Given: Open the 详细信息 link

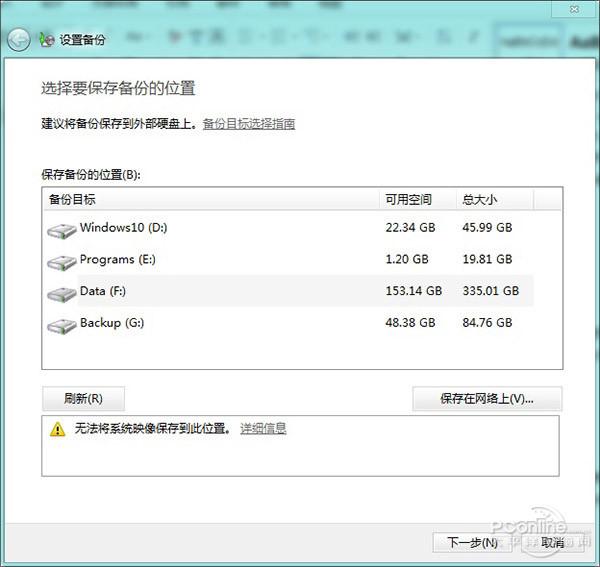Looking at the screenshot, I should (x=263, y=428).
